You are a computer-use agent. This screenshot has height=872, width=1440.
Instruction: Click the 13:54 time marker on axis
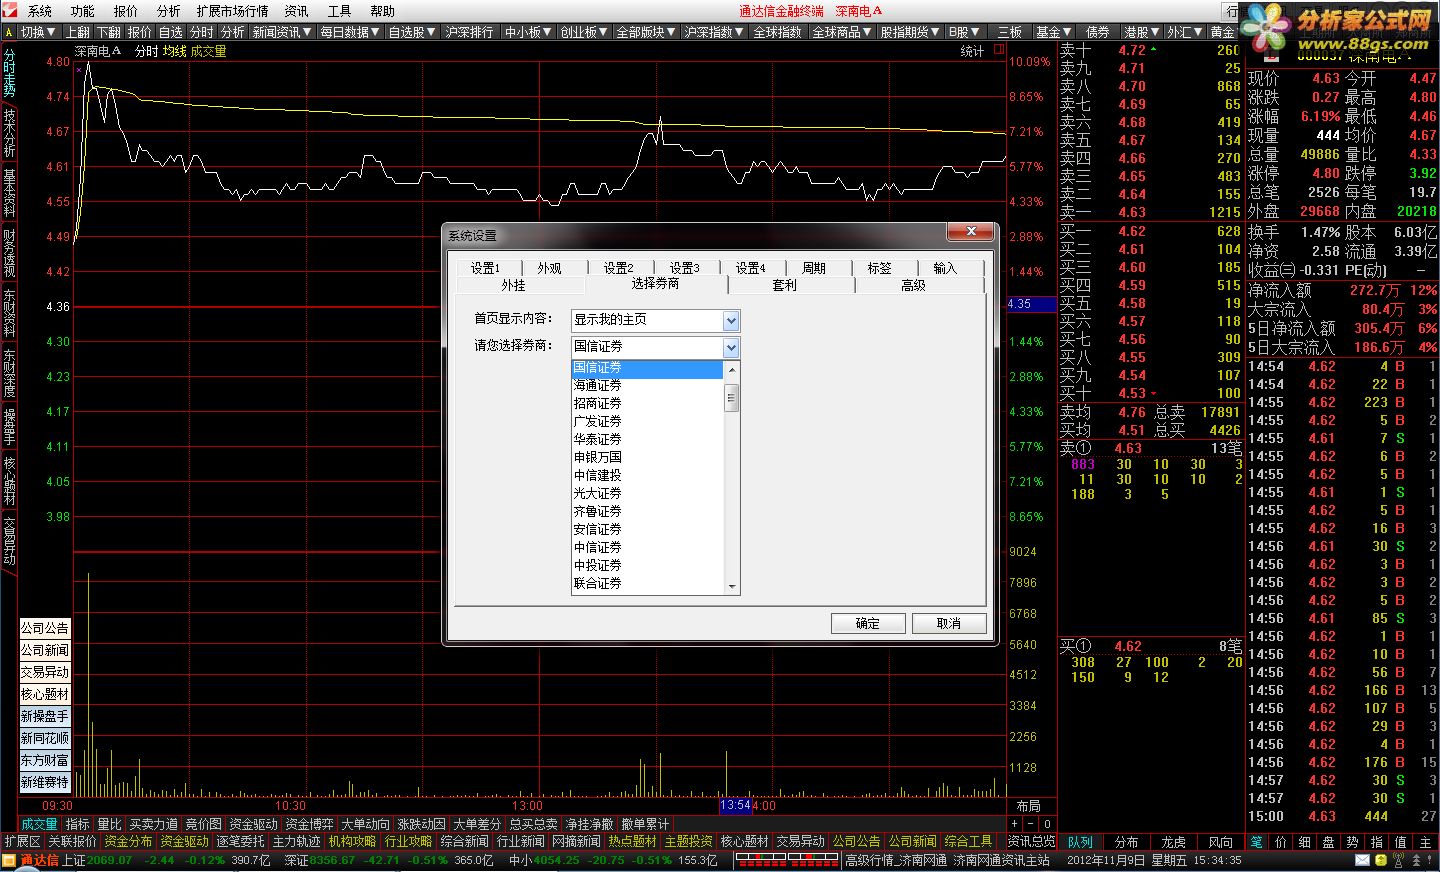tap(735, 805)
